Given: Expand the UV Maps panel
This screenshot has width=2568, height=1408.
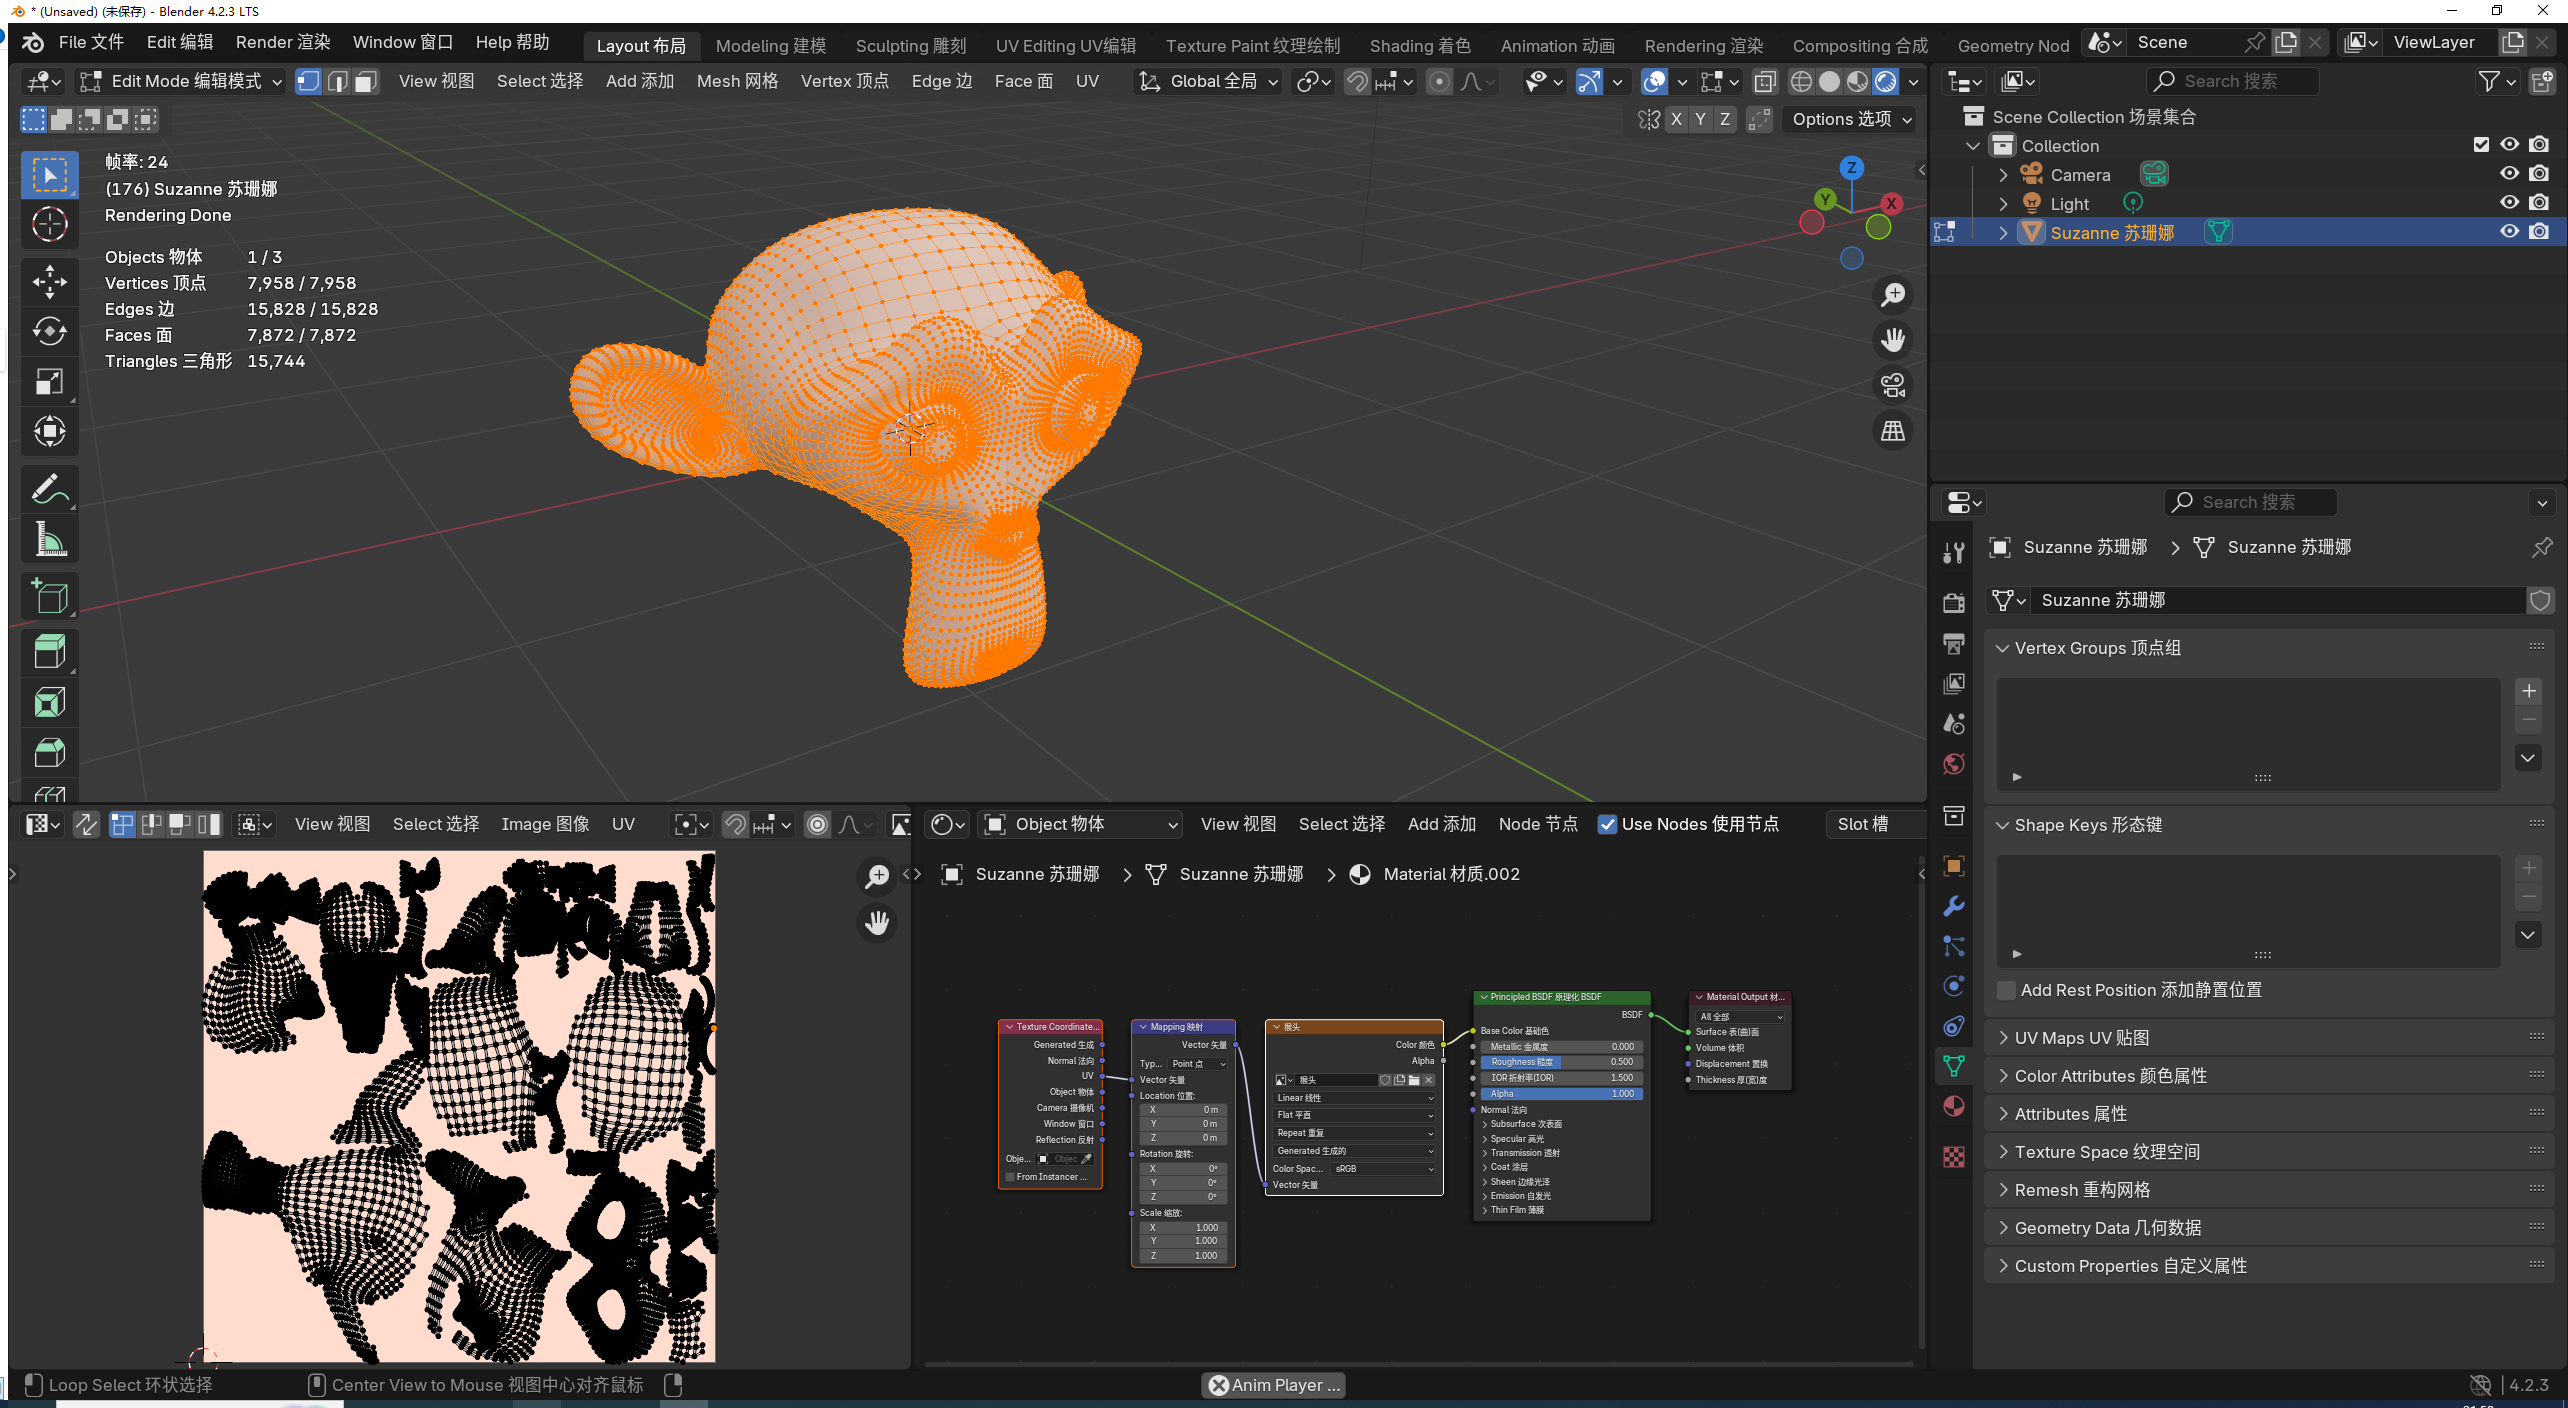Looking at the screenshot, I should point(2003,1038).
